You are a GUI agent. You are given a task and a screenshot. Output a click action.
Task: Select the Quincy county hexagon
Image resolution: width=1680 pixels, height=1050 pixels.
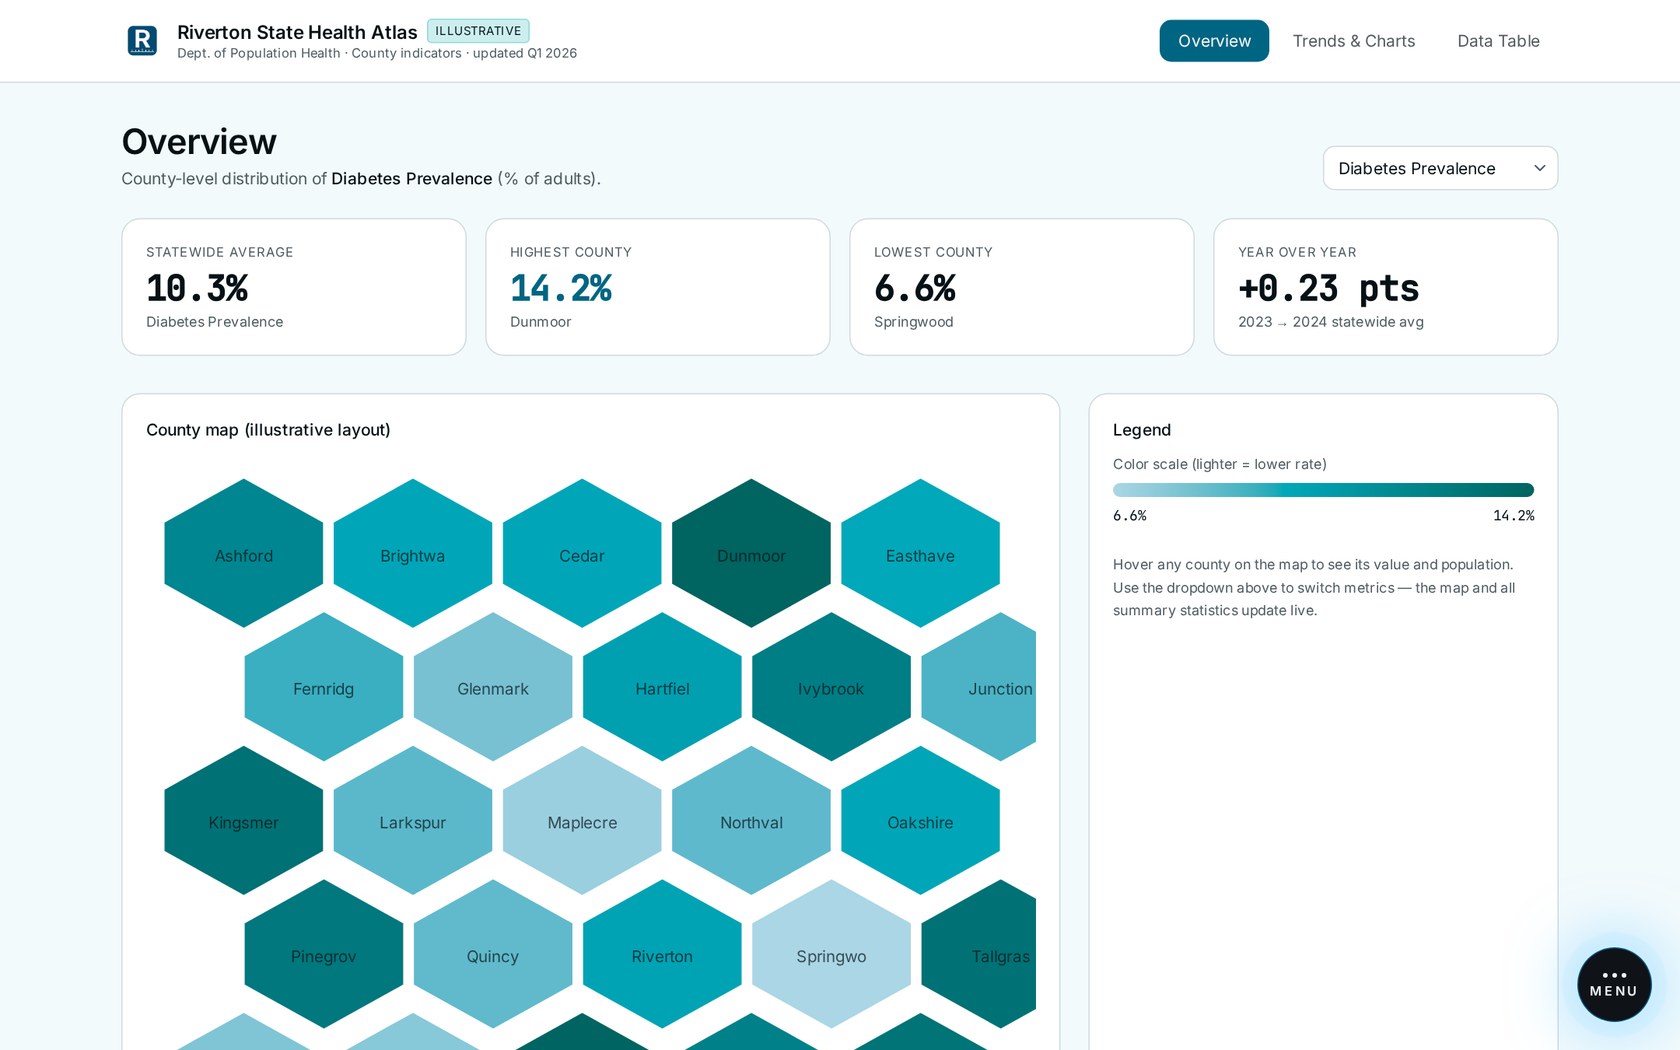pos(493,954)
